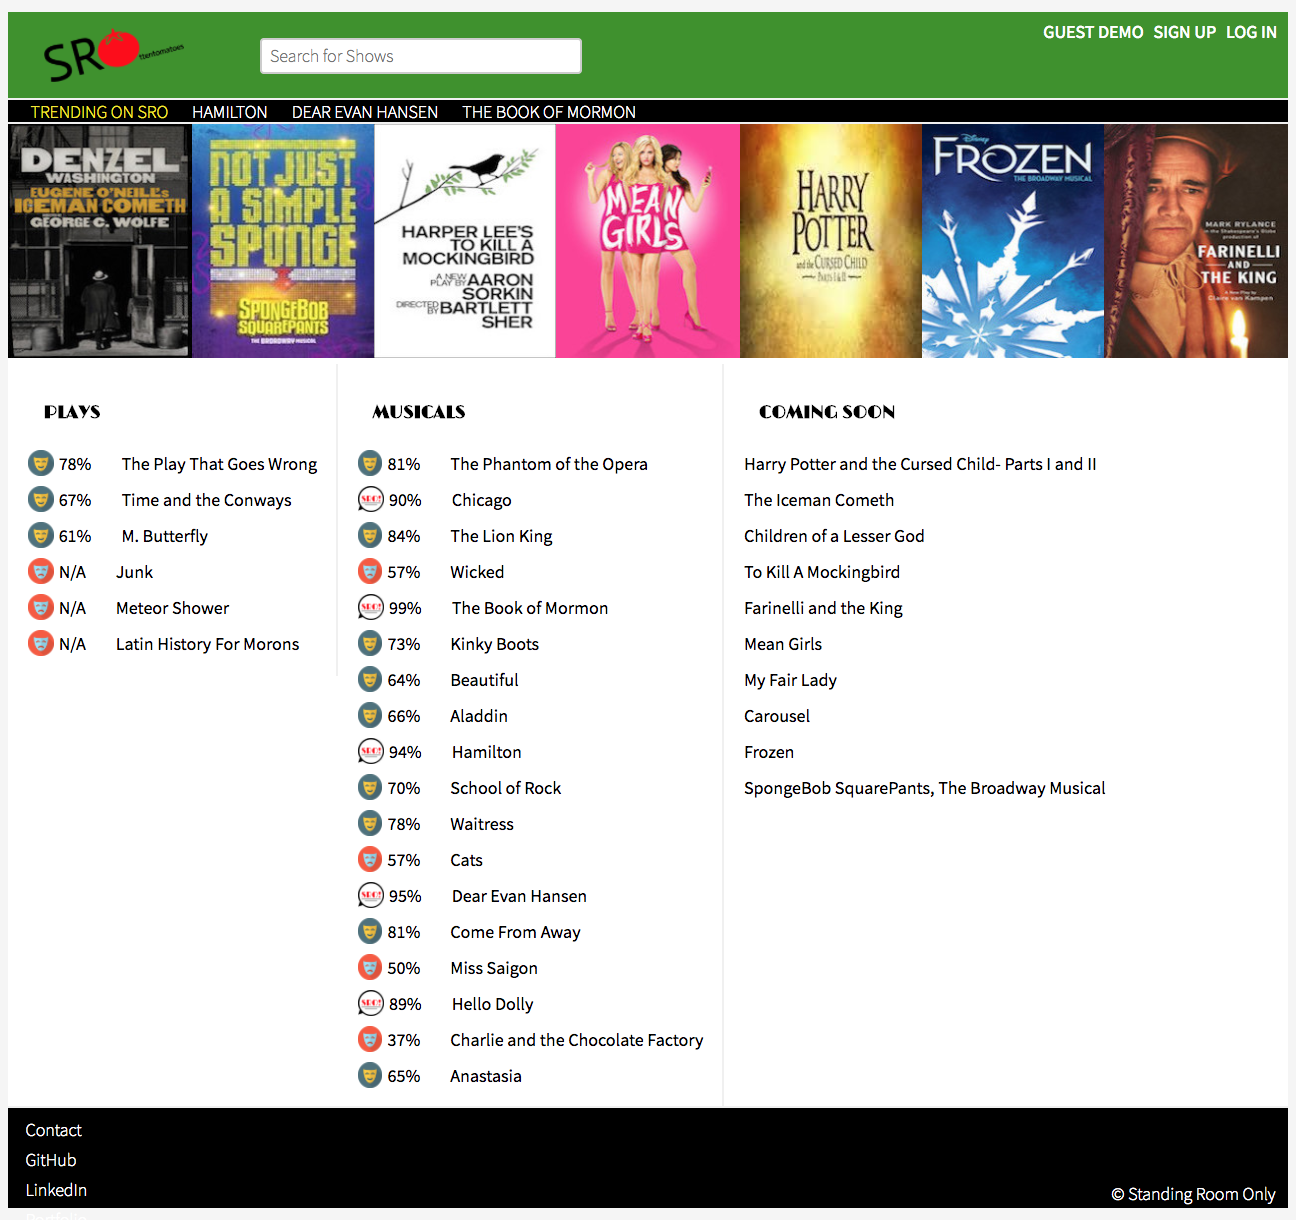Screen dimensions: 1296x1220
Task: Open the LinkedIn footer link
Action: pyautogui.click(x=56, y=1190)
